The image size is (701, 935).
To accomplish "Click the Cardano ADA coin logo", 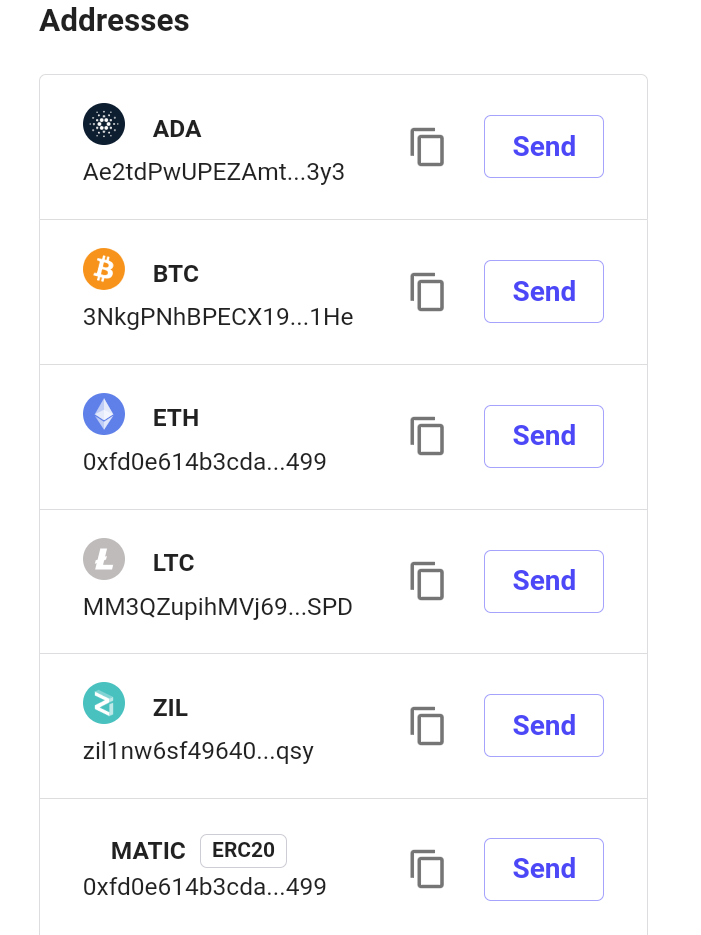I will point(104,125).
